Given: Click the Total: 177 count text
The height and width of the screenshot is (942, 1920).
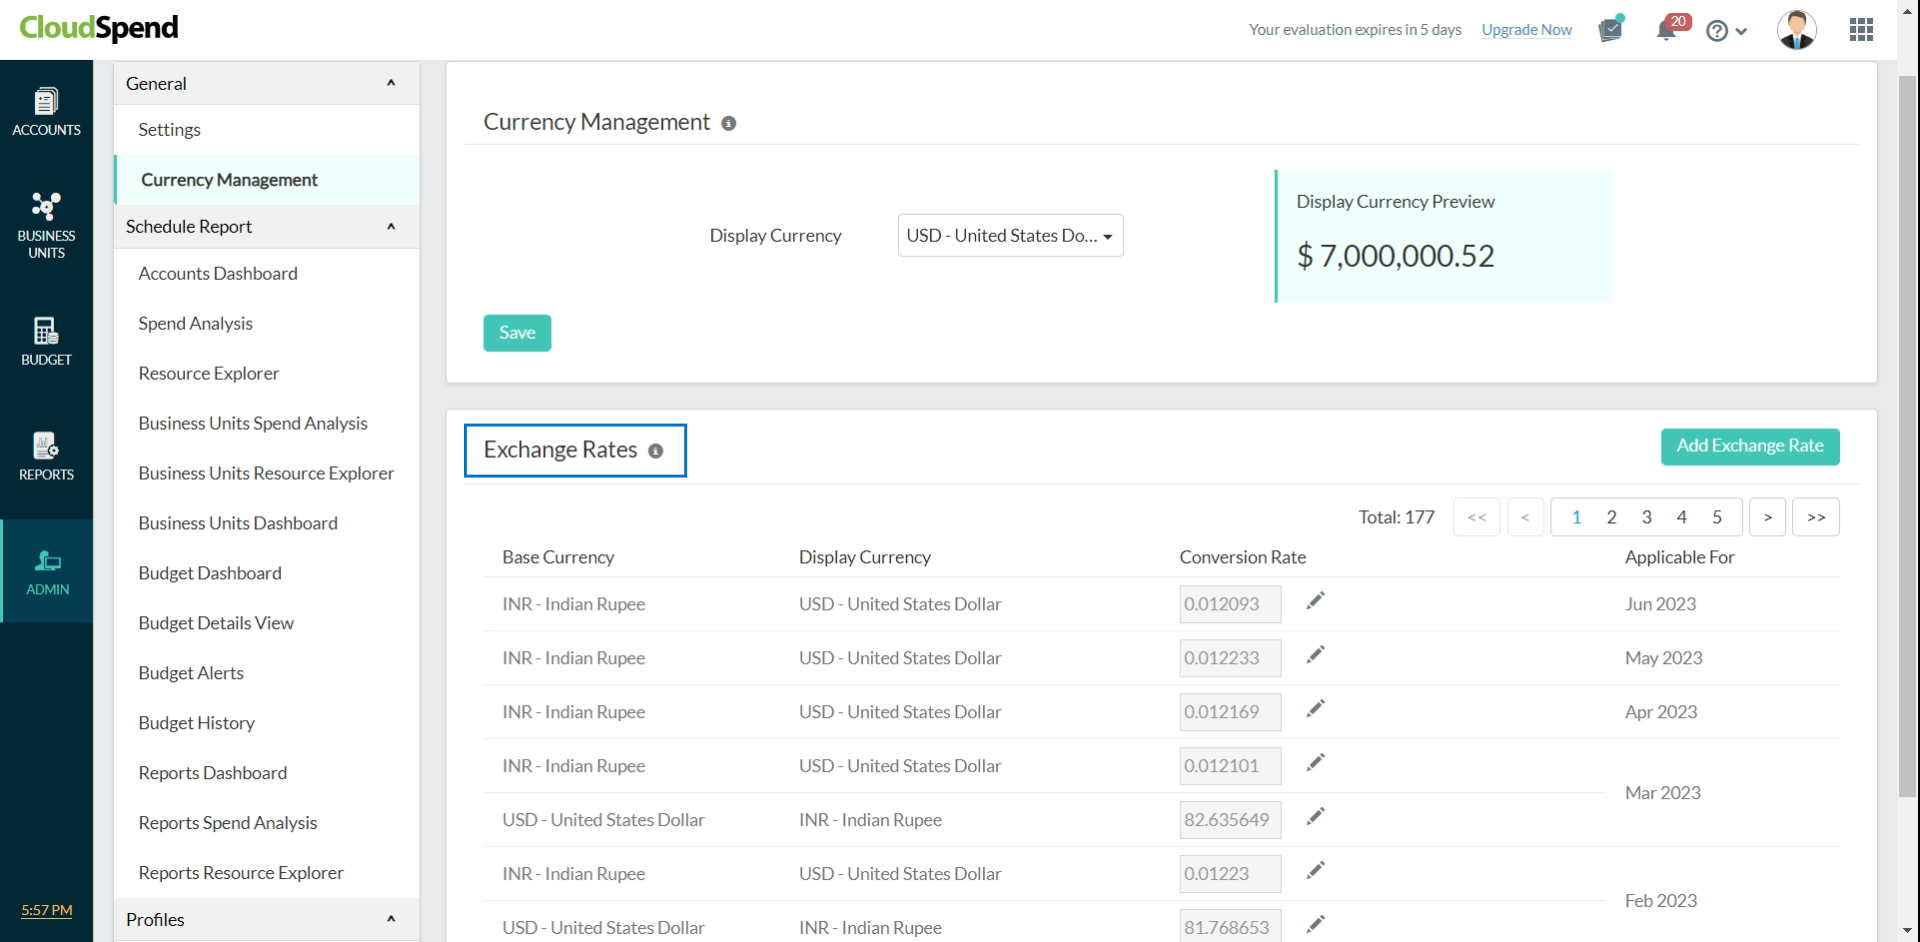Looking at the screenshot, I should pyautogui.click(x=1396, y=517).
